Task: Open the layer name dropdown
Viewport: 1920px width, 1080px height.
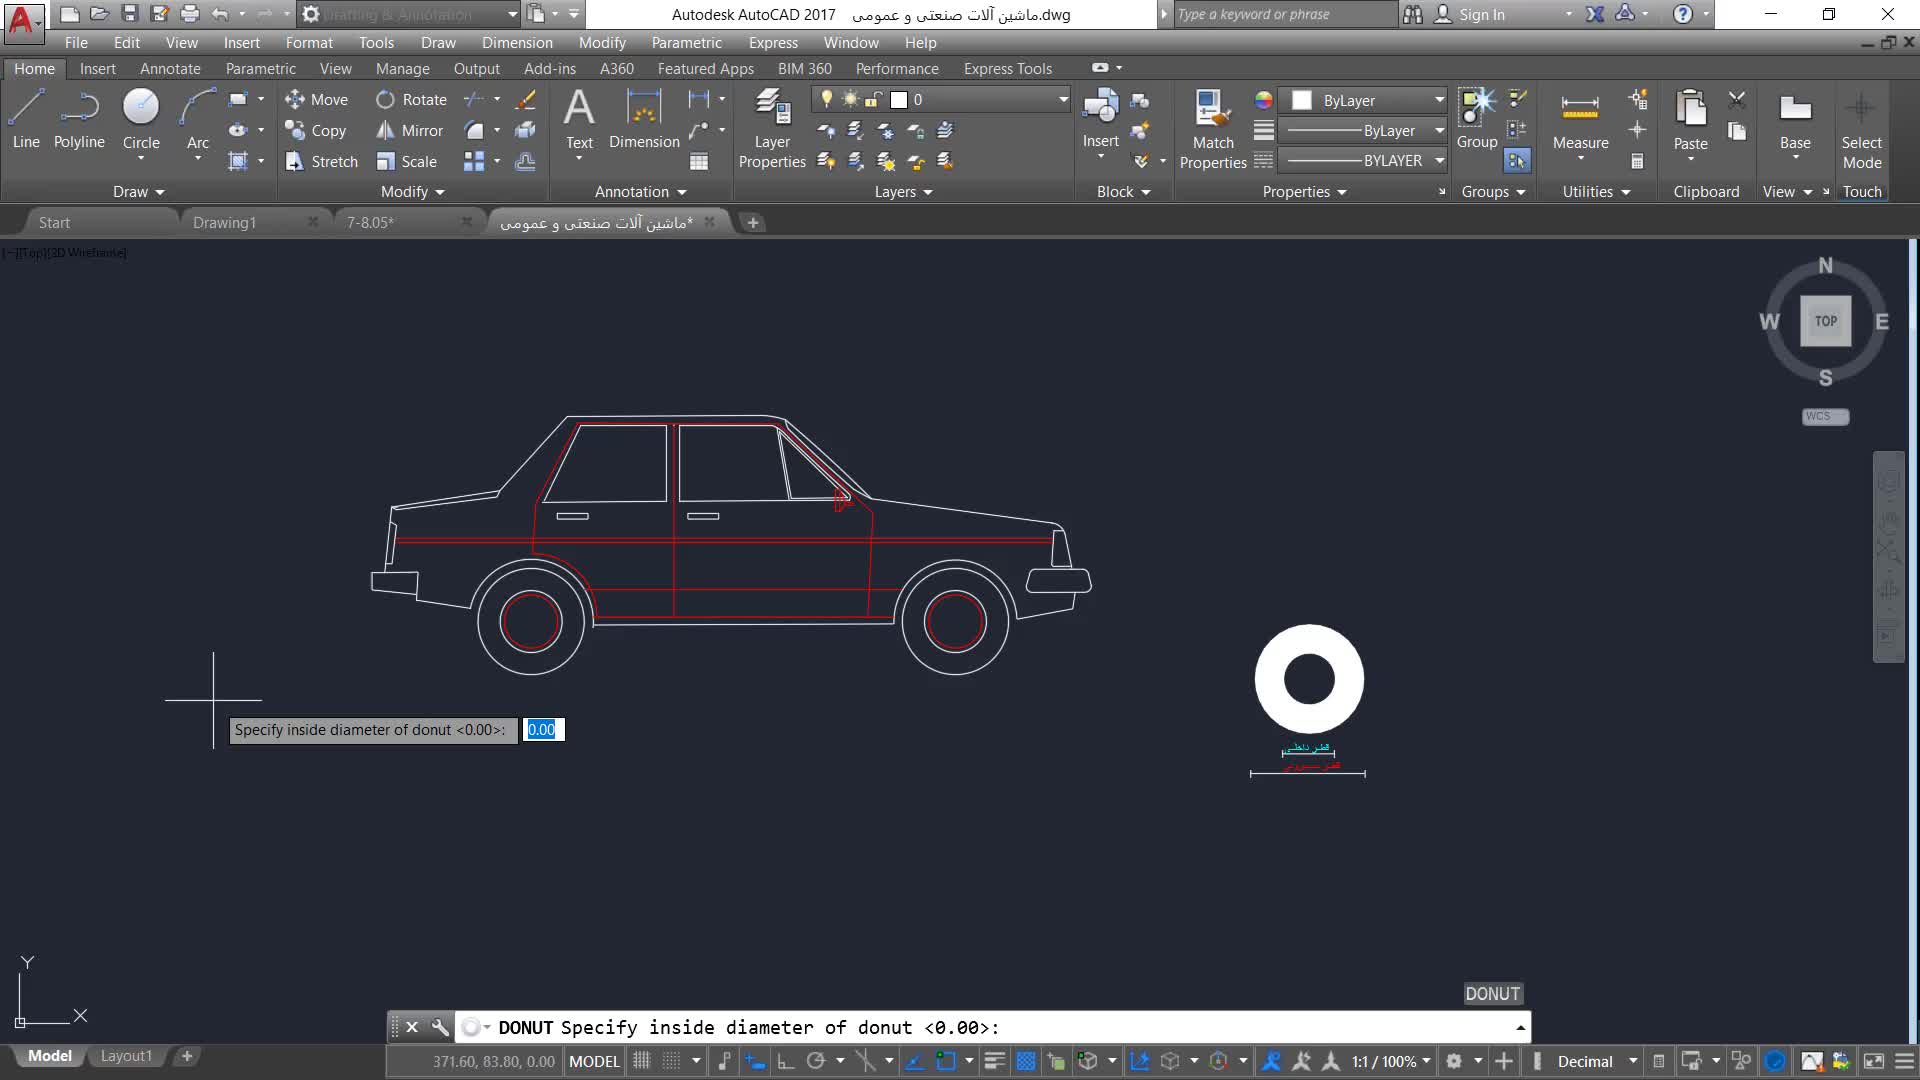Action: pyautogui.click(x=1063, y=100)
